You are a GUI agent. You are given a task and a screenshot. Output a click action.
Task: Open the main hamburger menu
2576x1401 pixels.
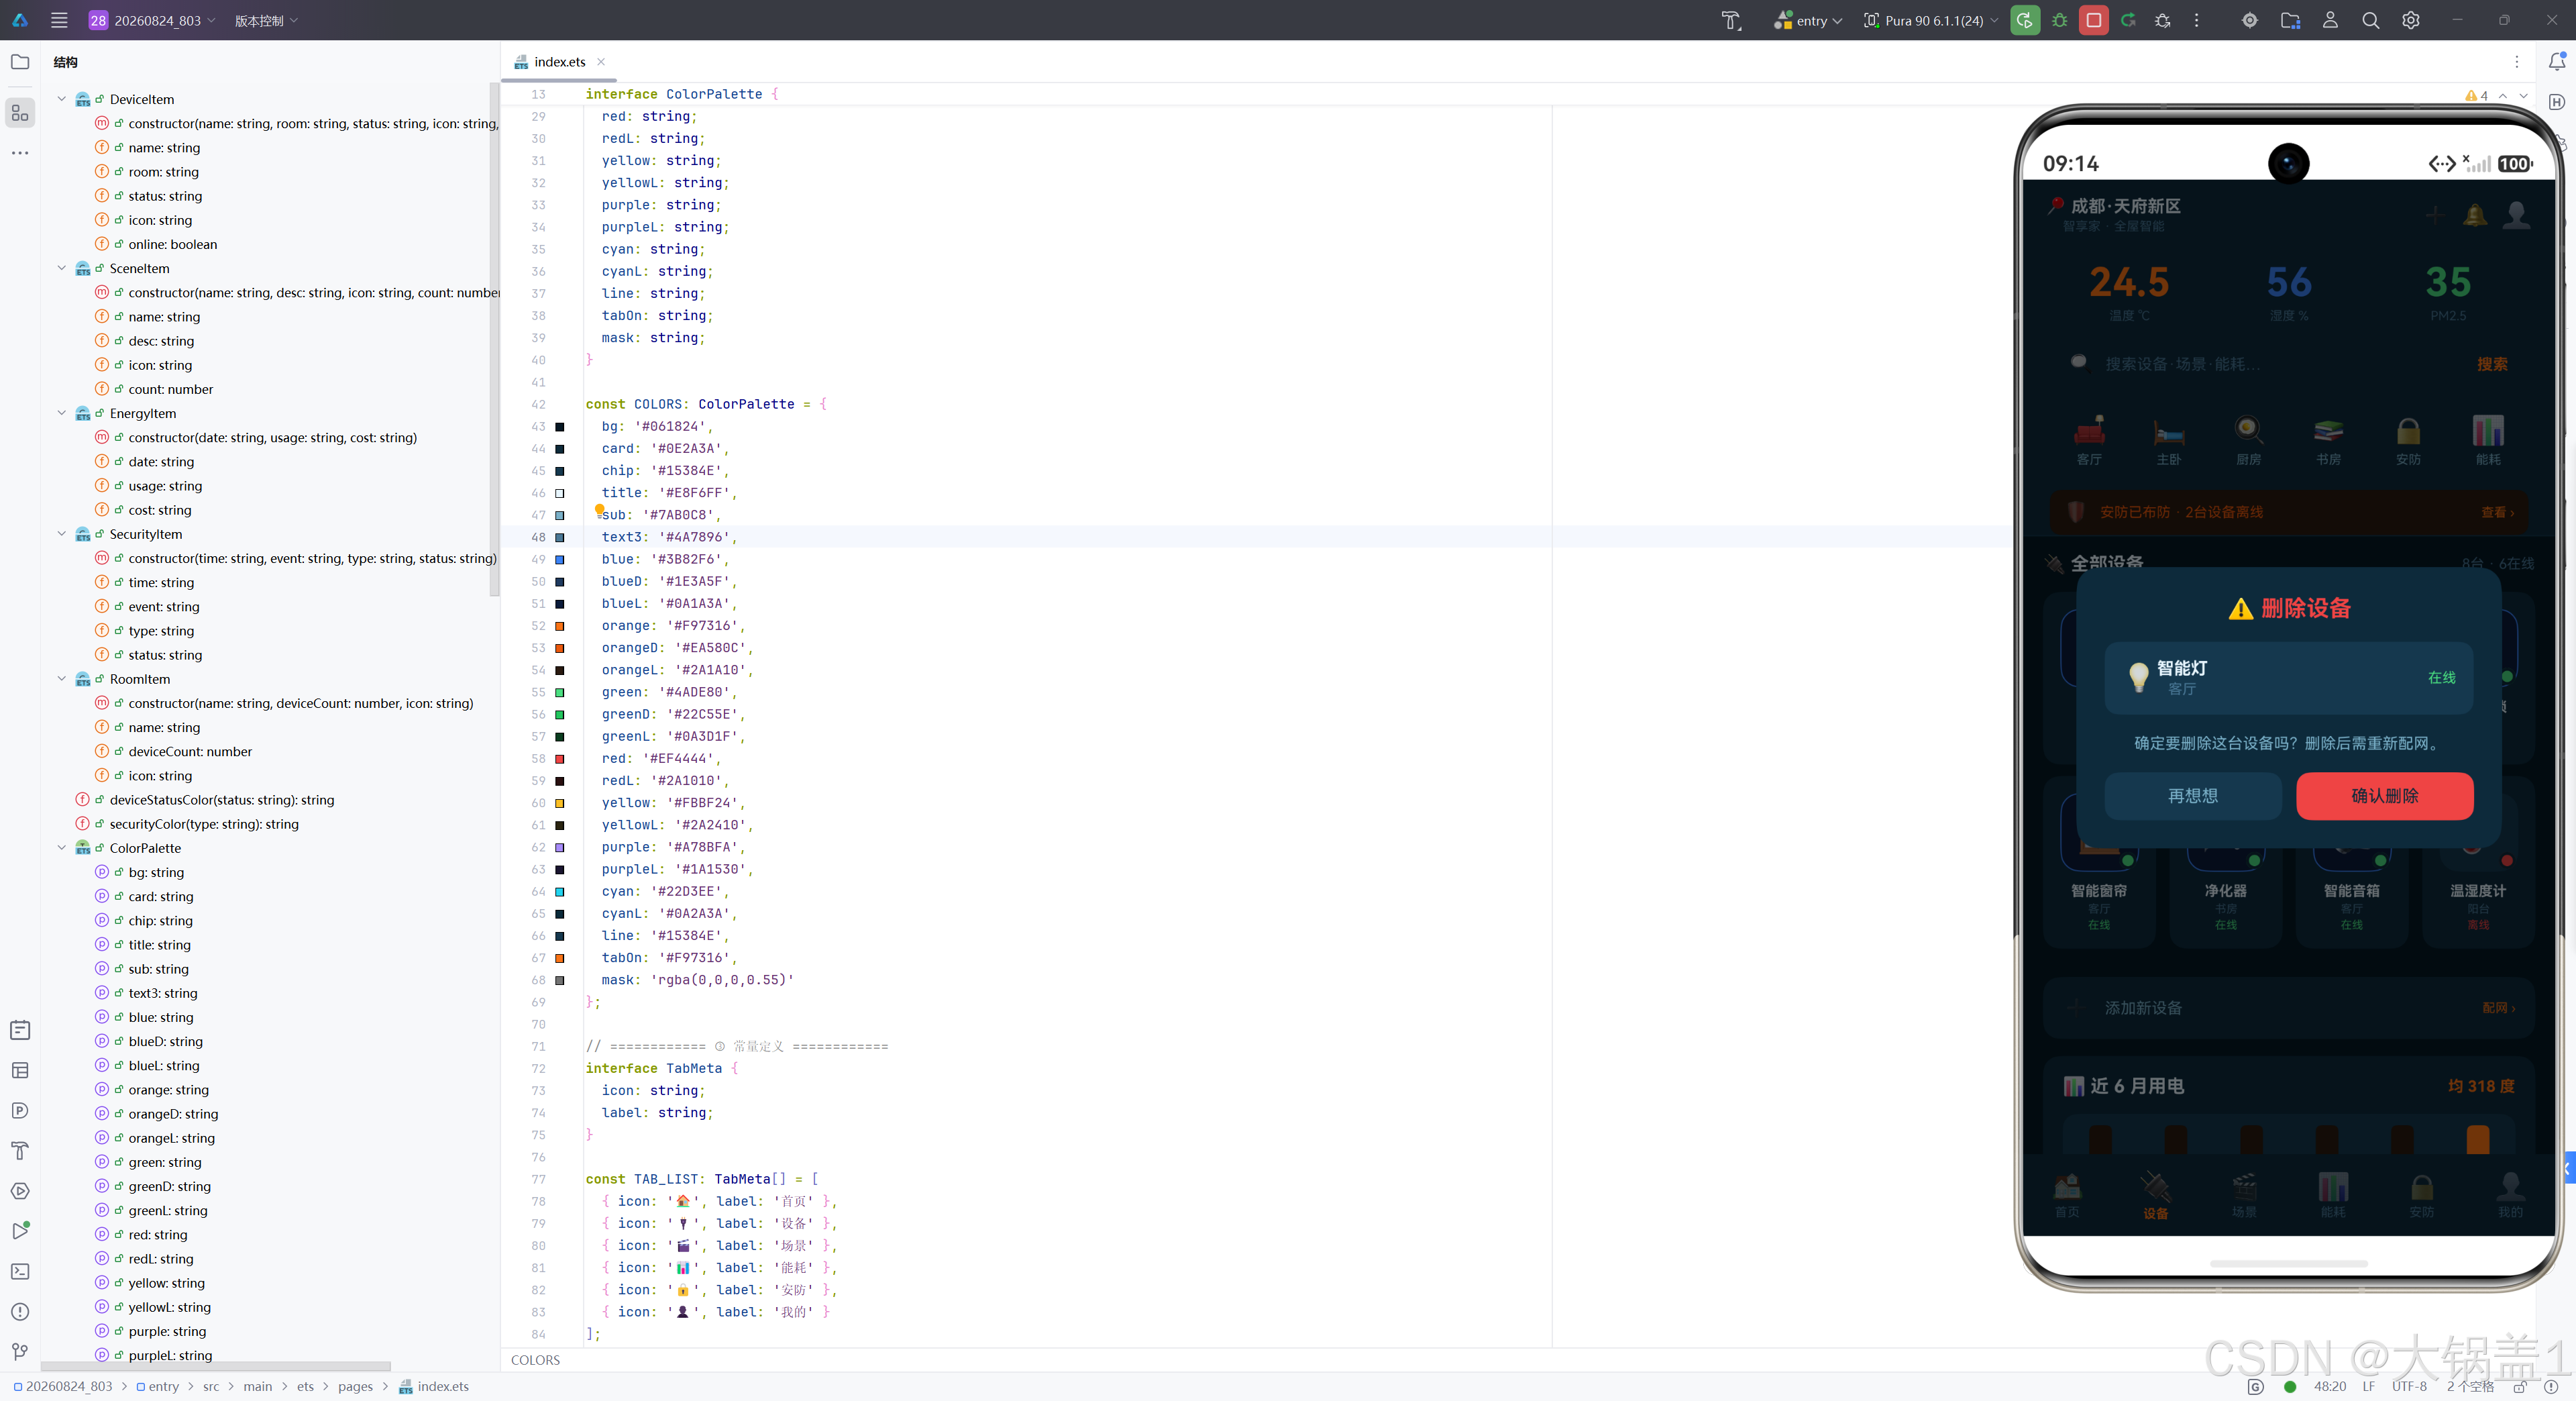tap(59, 20)
